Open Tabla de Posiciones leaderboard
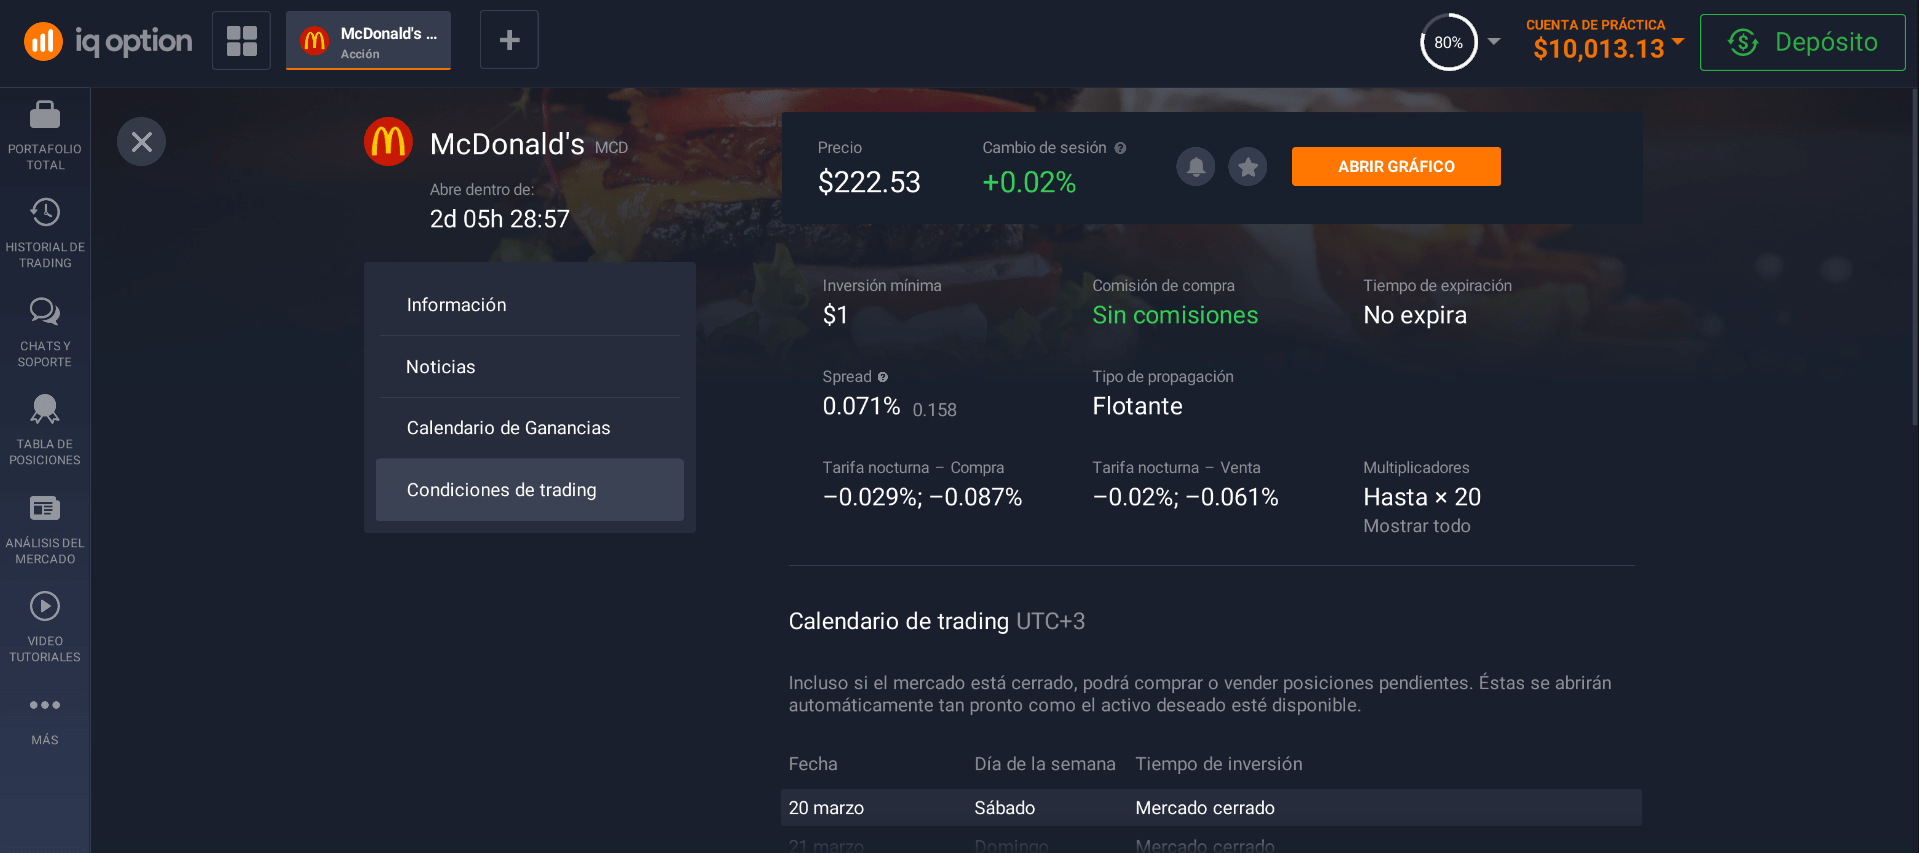 tap(45, 429)
